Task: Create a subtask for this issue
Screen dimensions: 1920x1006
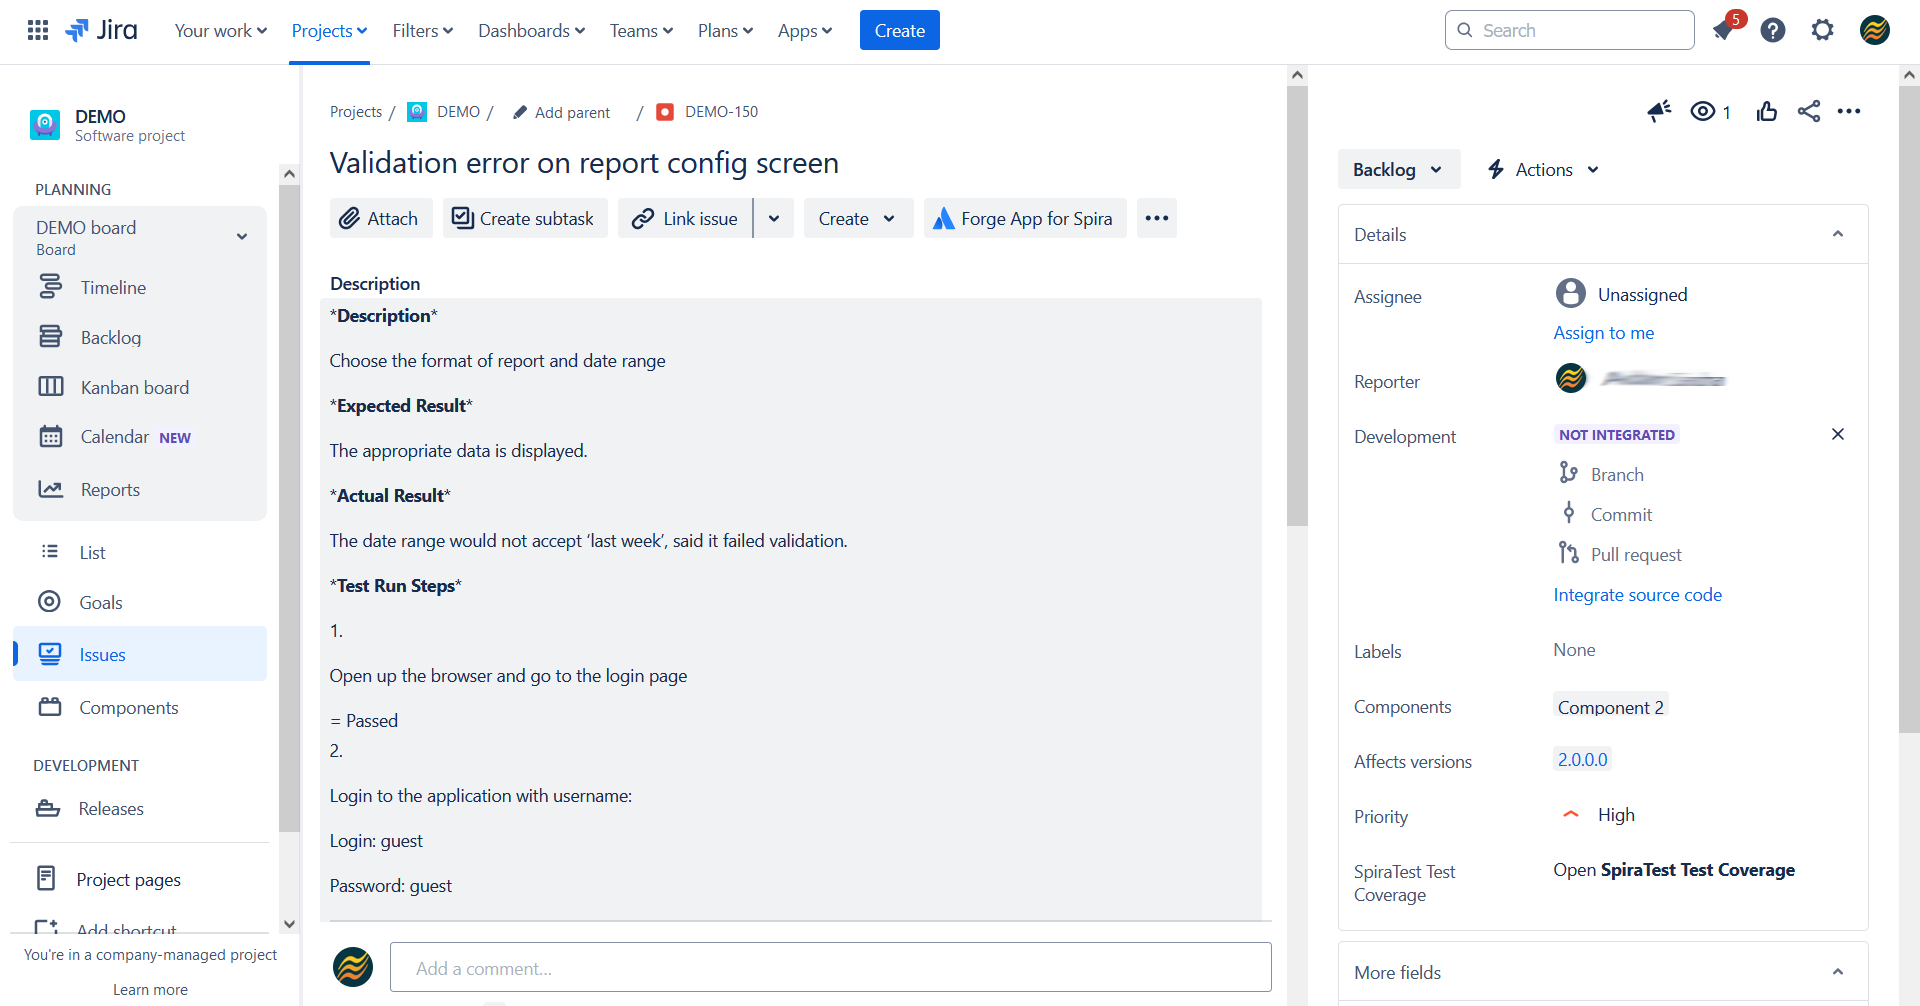Action: pos(524,218)
